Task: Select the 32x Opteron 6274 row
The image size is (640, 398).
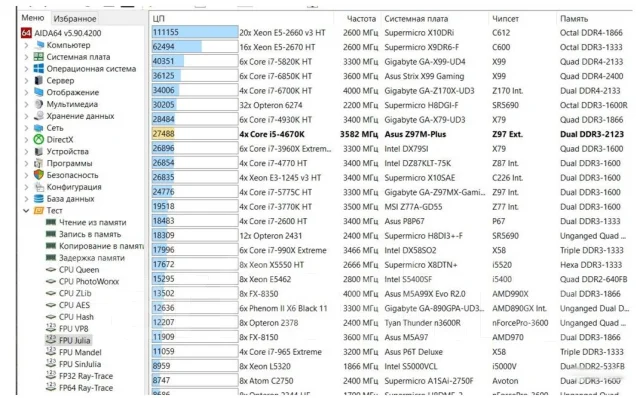Action: [x=392, y=105]
